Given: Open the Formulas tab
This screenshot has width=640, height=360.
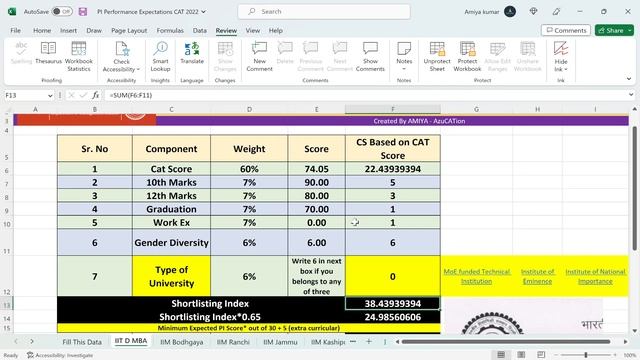Looking at the screenshot, I should click(170, 30).
